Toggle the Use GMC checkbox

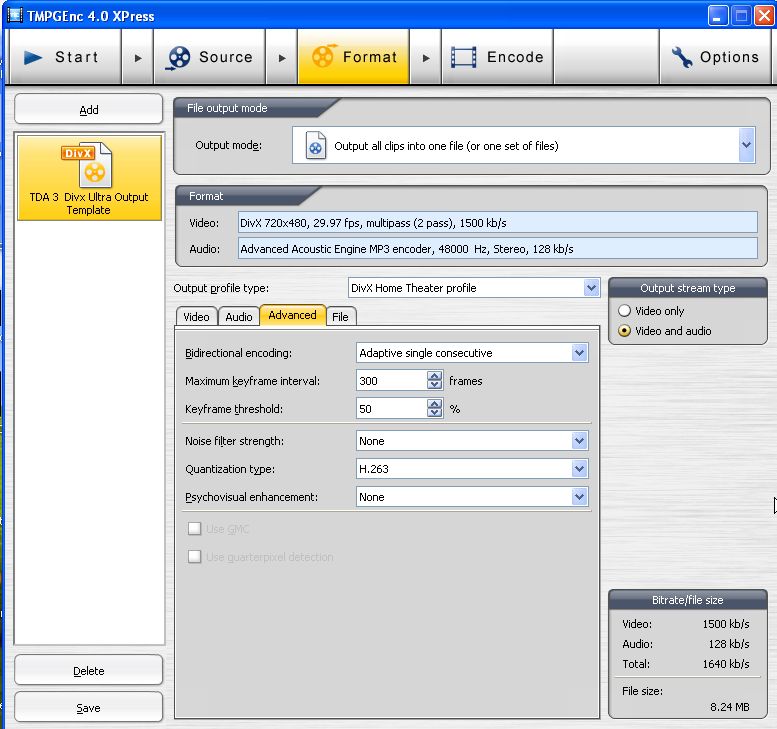194,529
